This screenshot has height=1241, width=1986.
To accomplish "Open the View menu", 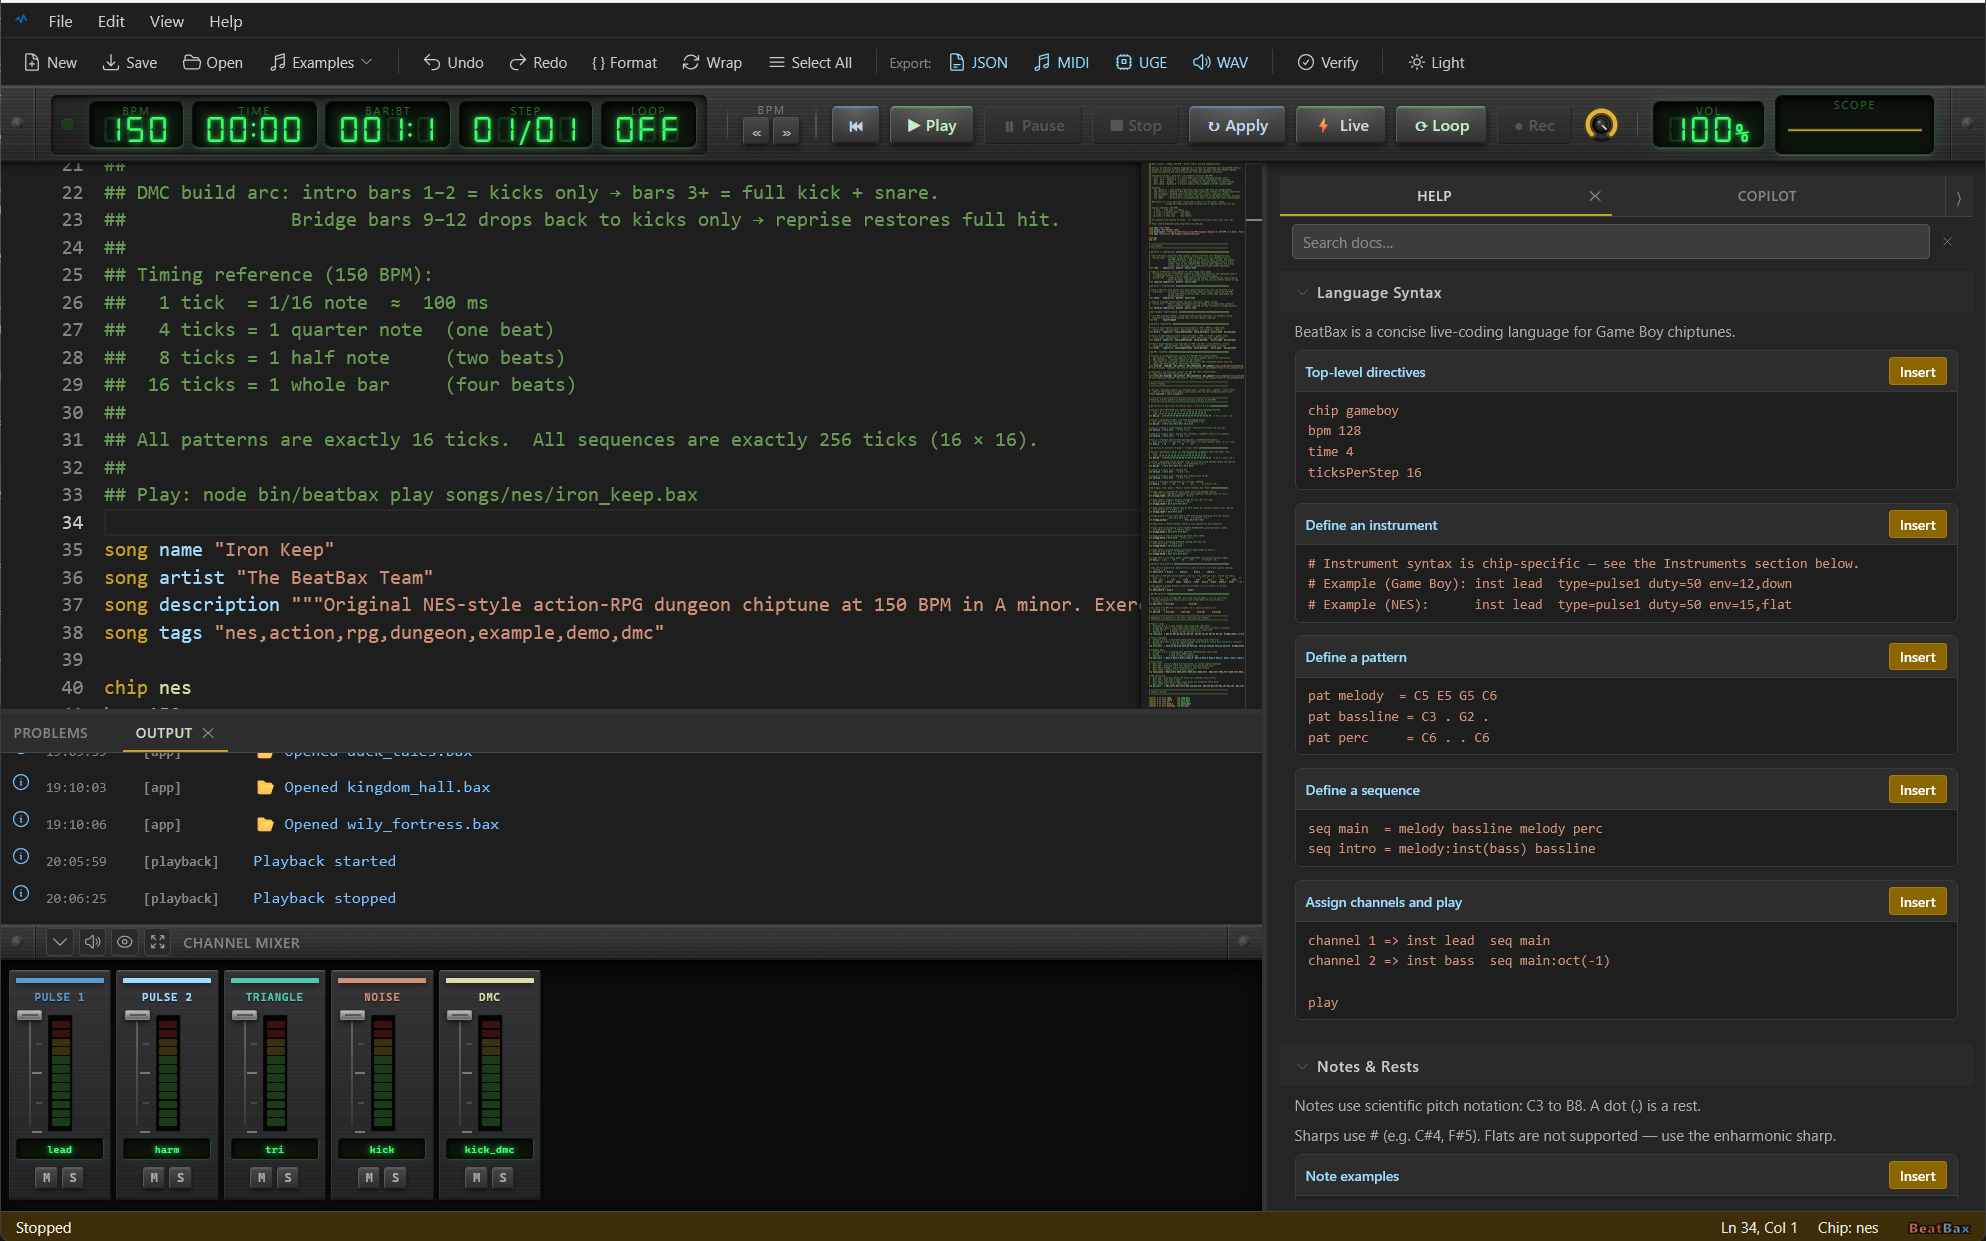I will 166,21.
